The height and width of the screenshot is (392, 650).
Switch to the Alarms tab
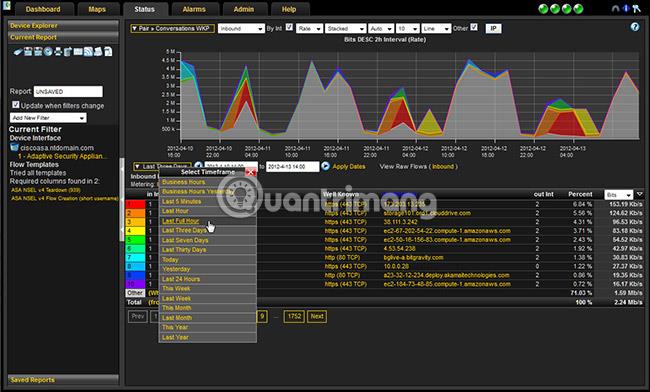coord(194,9)
